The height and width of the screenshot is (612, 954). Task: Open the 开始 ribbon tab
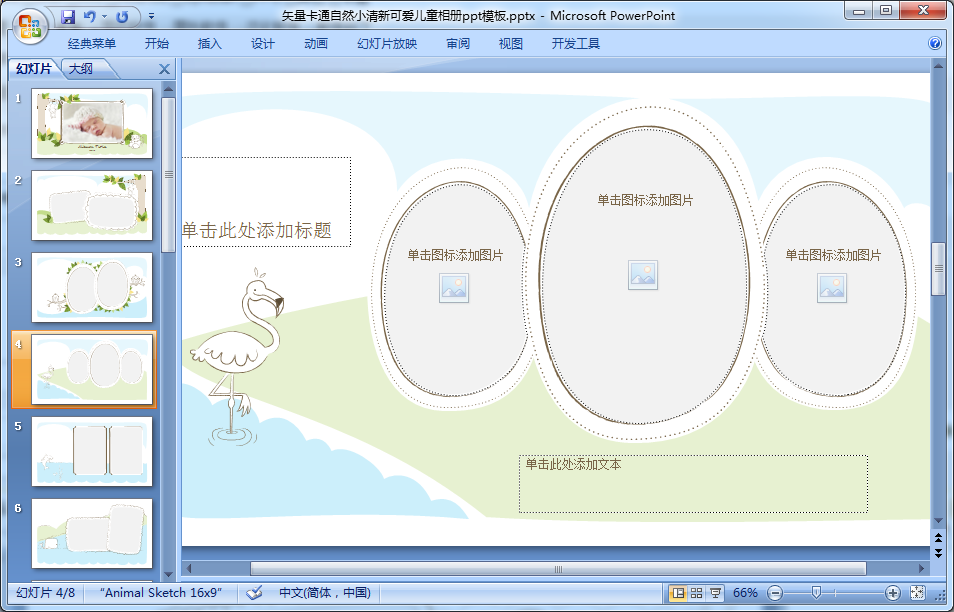point(157,44)
